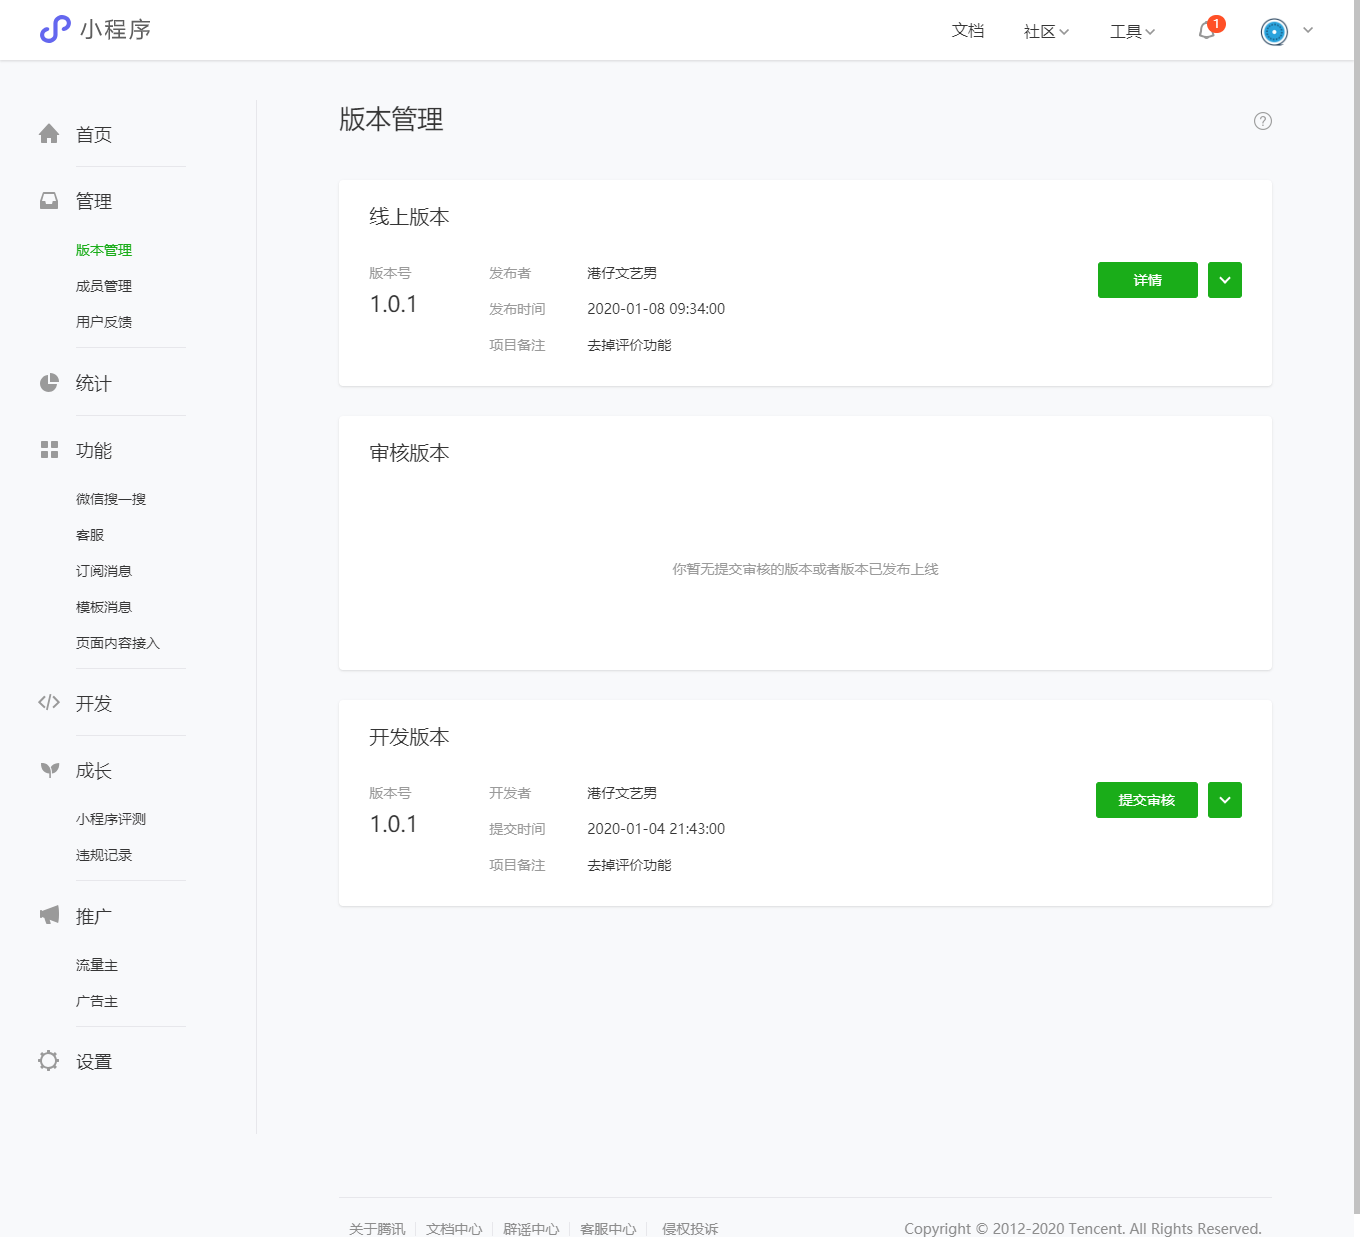The width and height of the screenshot is (1360, 1237).
Task: Expand the chevron next to 详情 button
Action: pyautogui.click(x=1224, y=280)
